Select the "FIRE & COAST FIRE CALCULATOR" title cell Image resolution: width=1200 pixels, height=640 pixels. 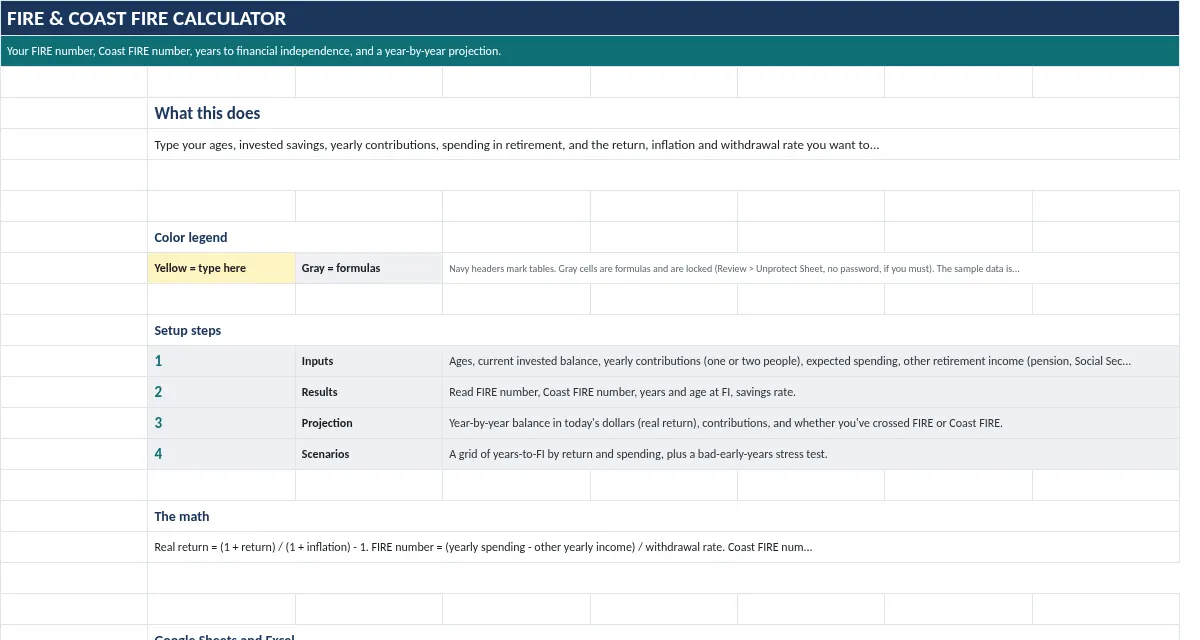pyautogui.click(x=590, y=19)
